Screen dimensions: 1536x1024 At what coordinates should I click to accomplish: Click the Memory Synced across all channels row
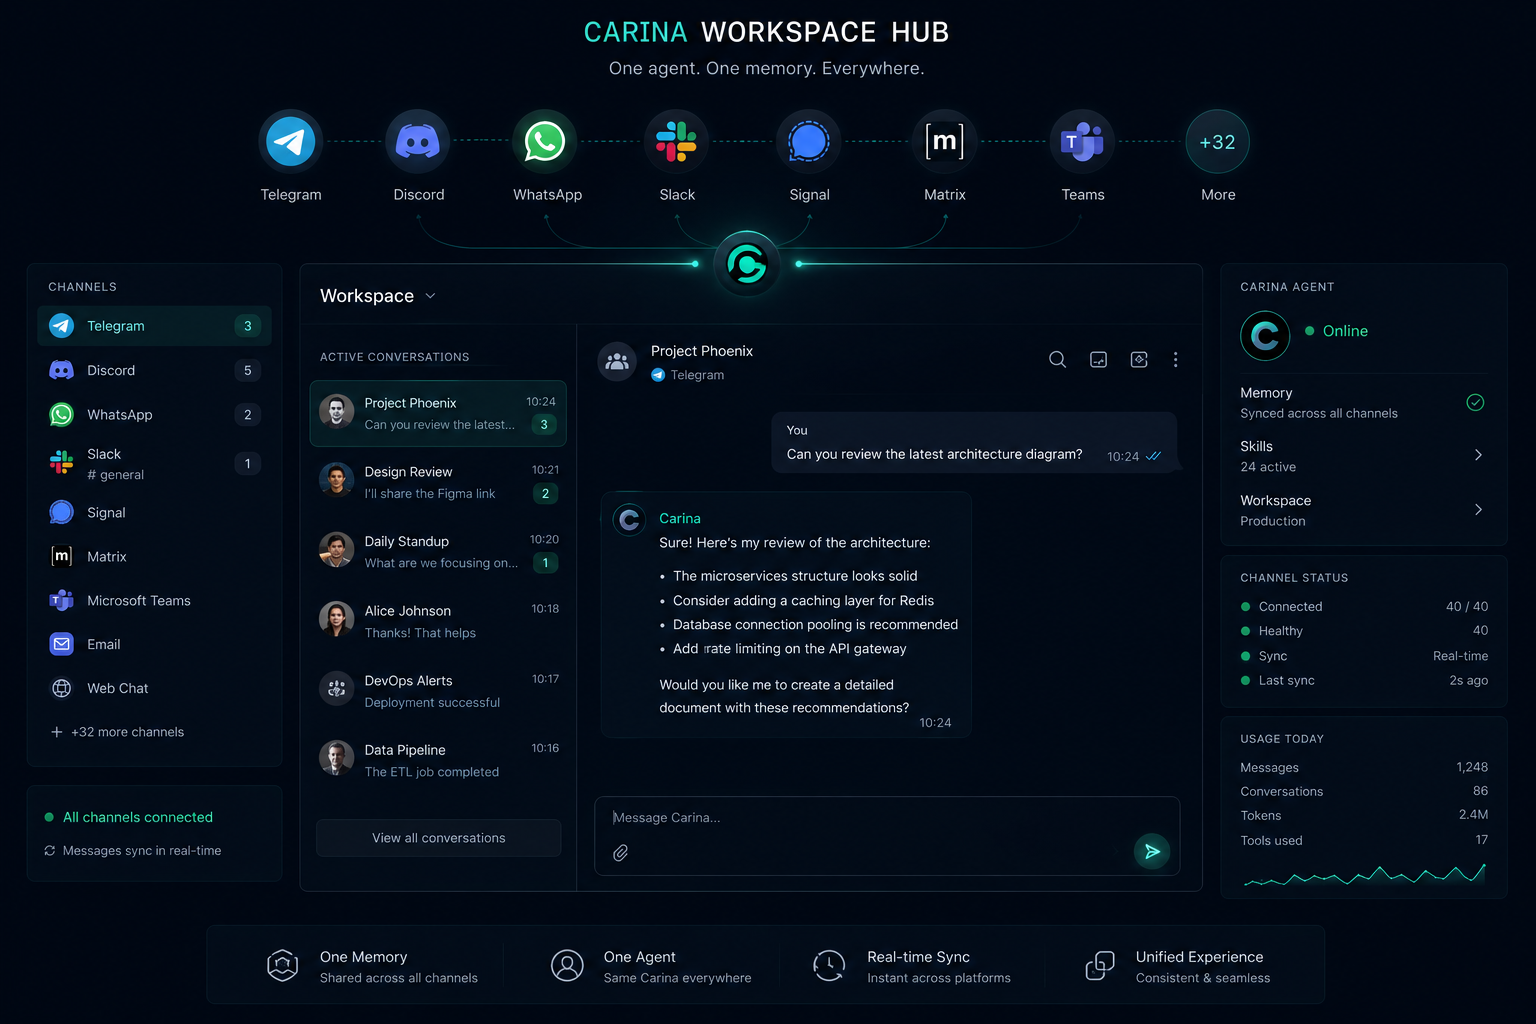coord(1363,403)
